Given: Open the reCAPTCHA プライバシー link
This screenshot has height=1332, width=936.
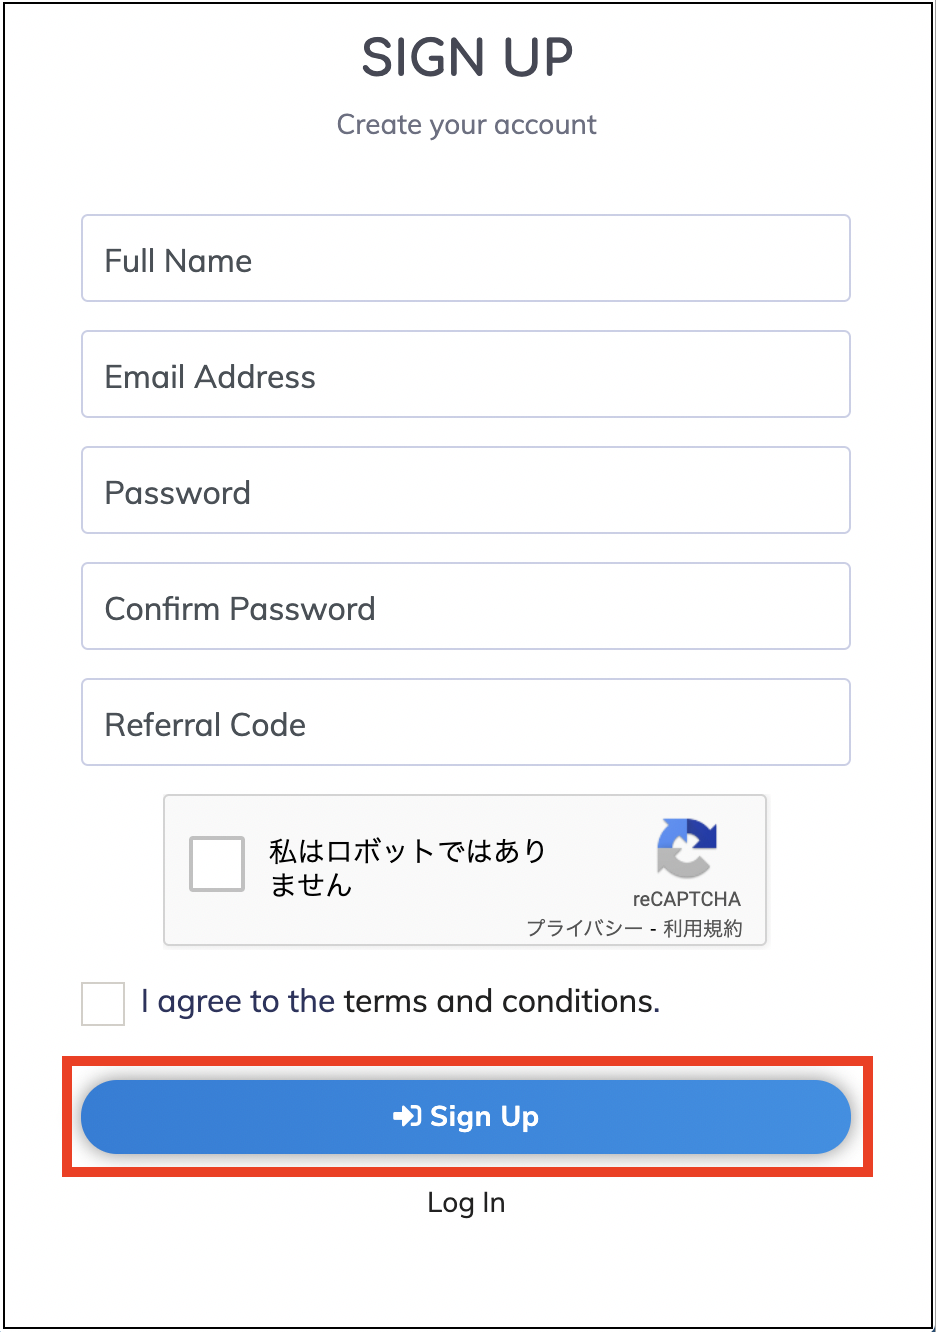Looking at the screenshot, I should click(585, 928).
